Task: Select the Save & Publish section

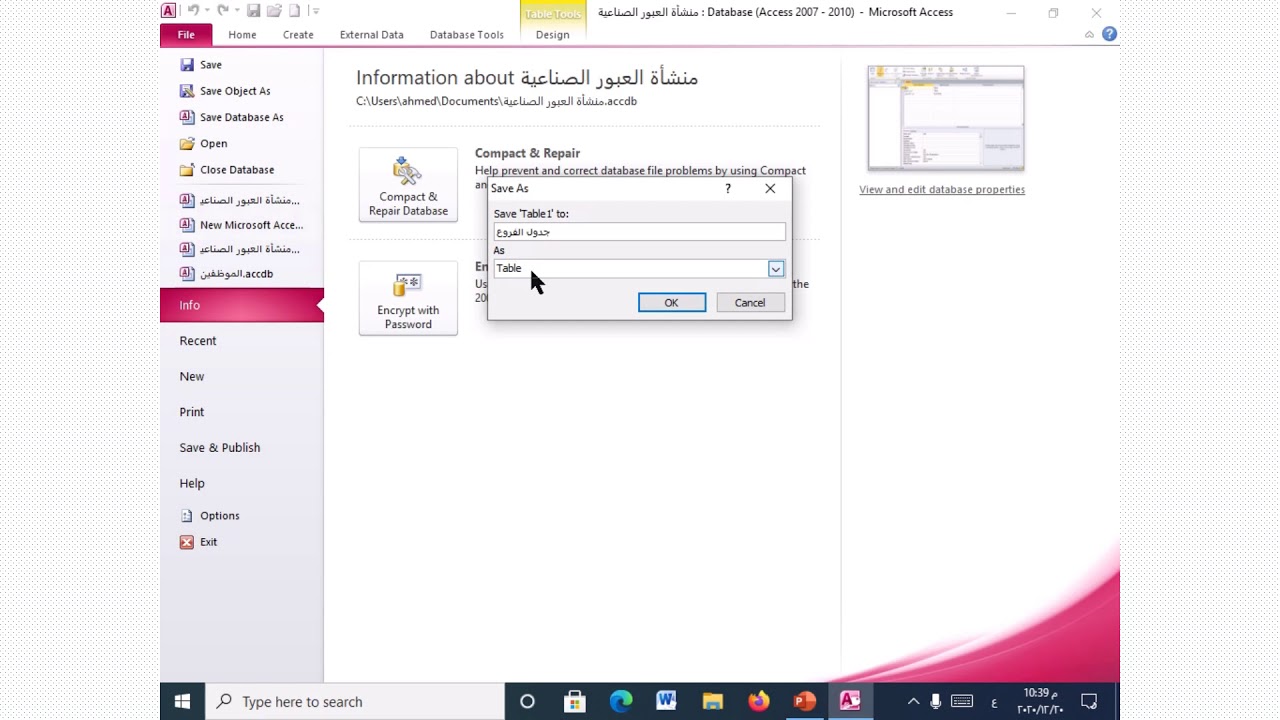Action: (x=219, y=448)
